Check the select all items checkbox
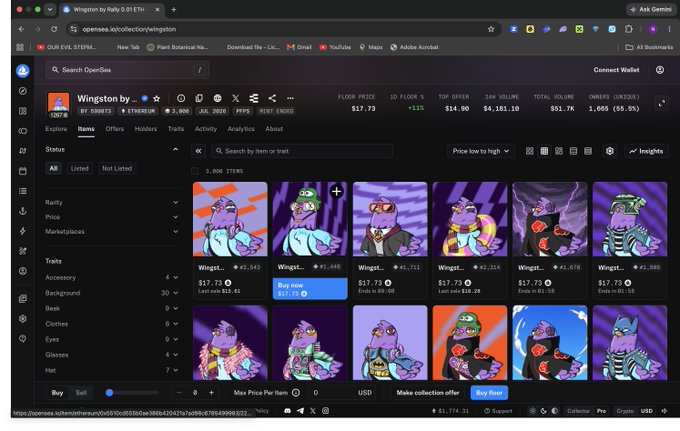Screen dimensions: 680x431 (x=195, y=171)
